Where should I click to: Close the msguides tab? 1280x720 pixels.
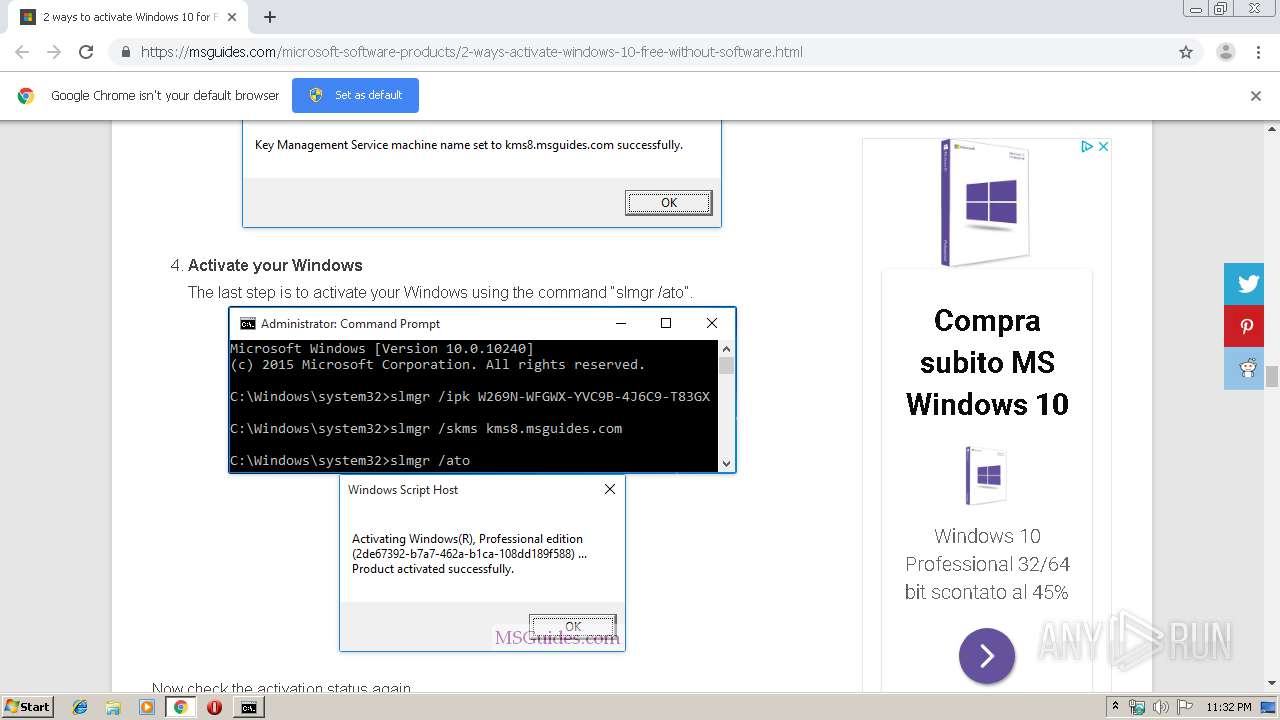(232, 17)
